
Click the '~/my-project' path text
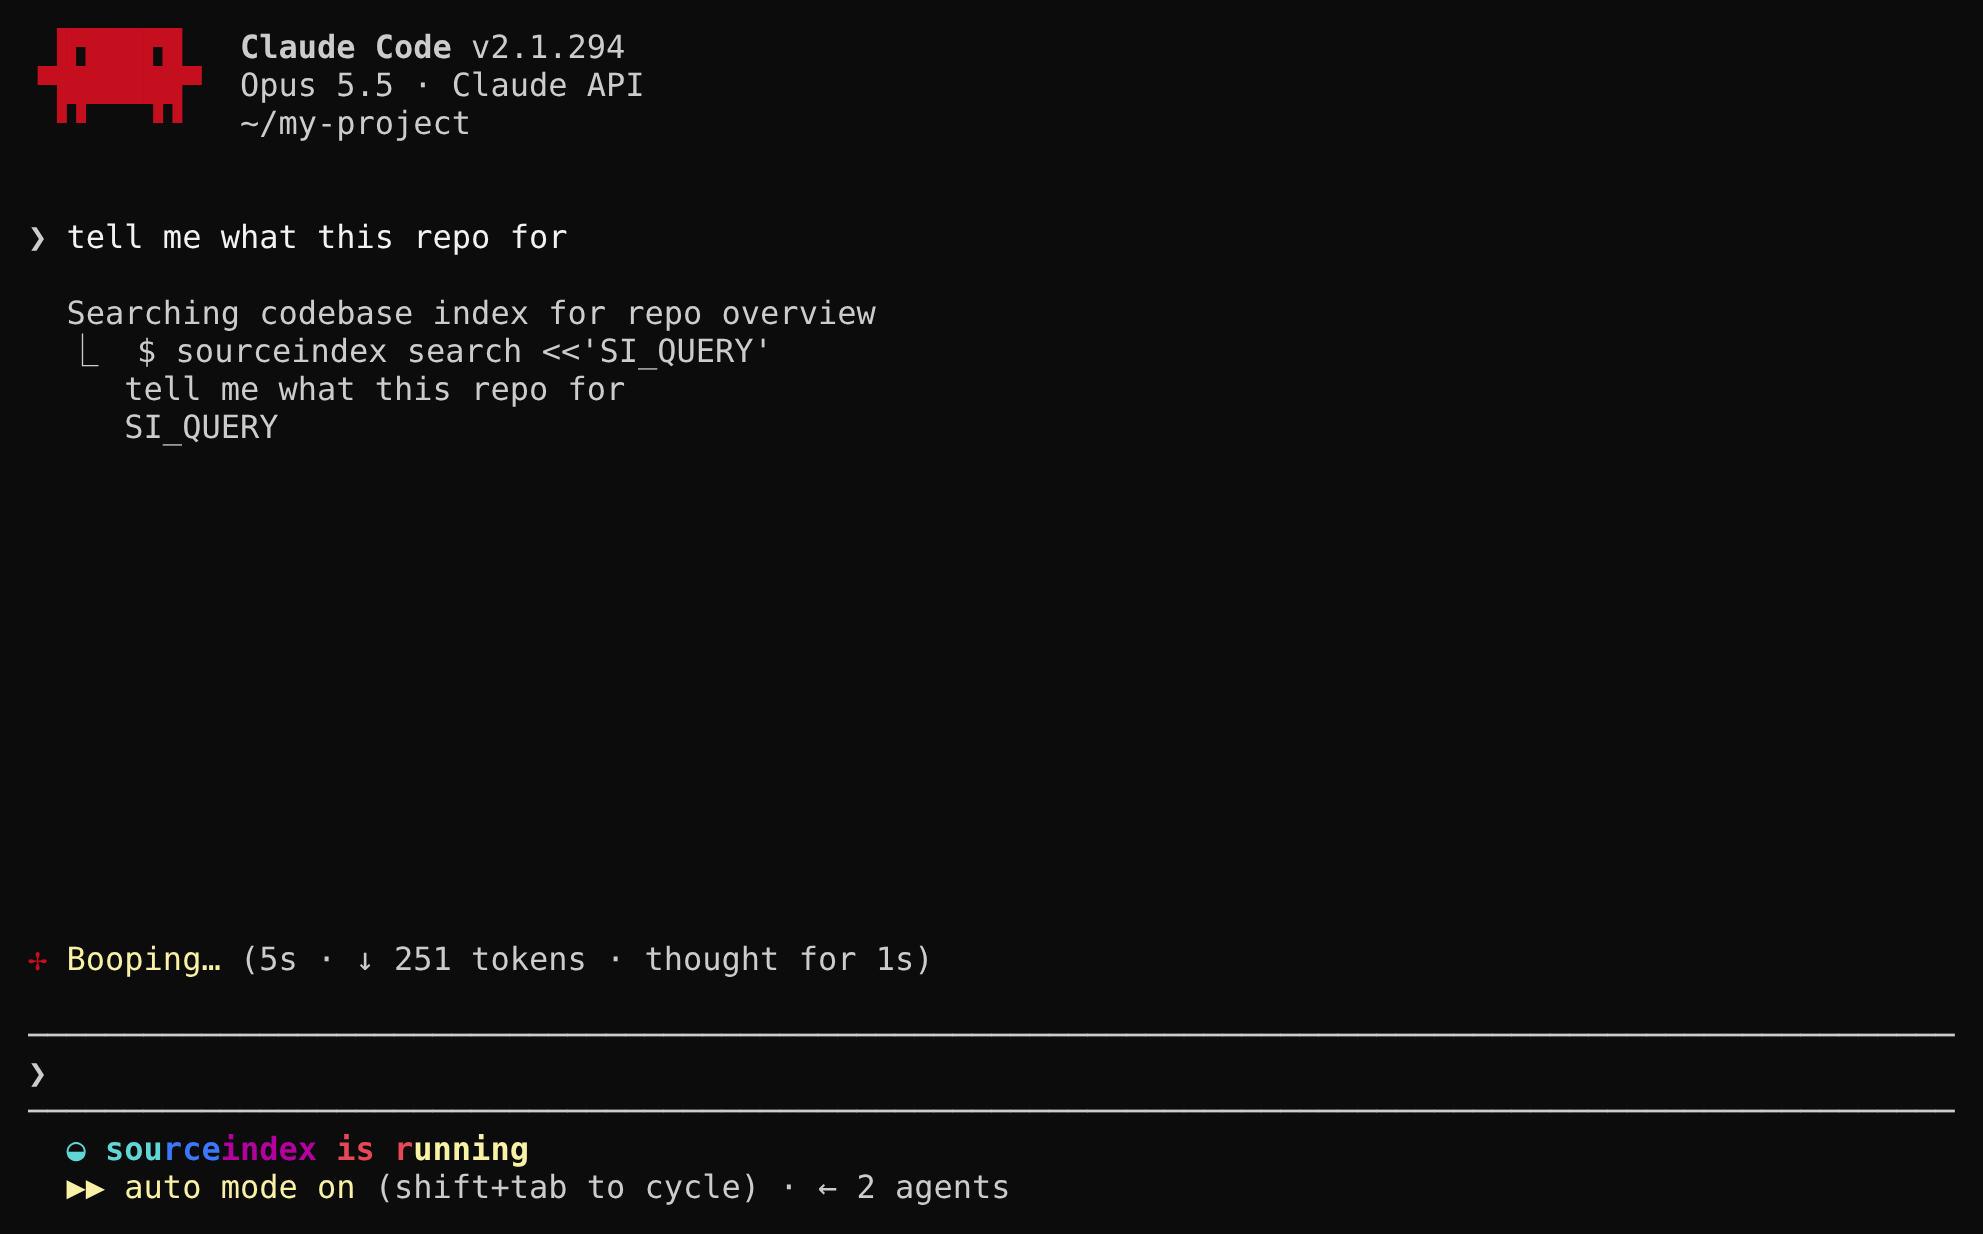[355, 123]
